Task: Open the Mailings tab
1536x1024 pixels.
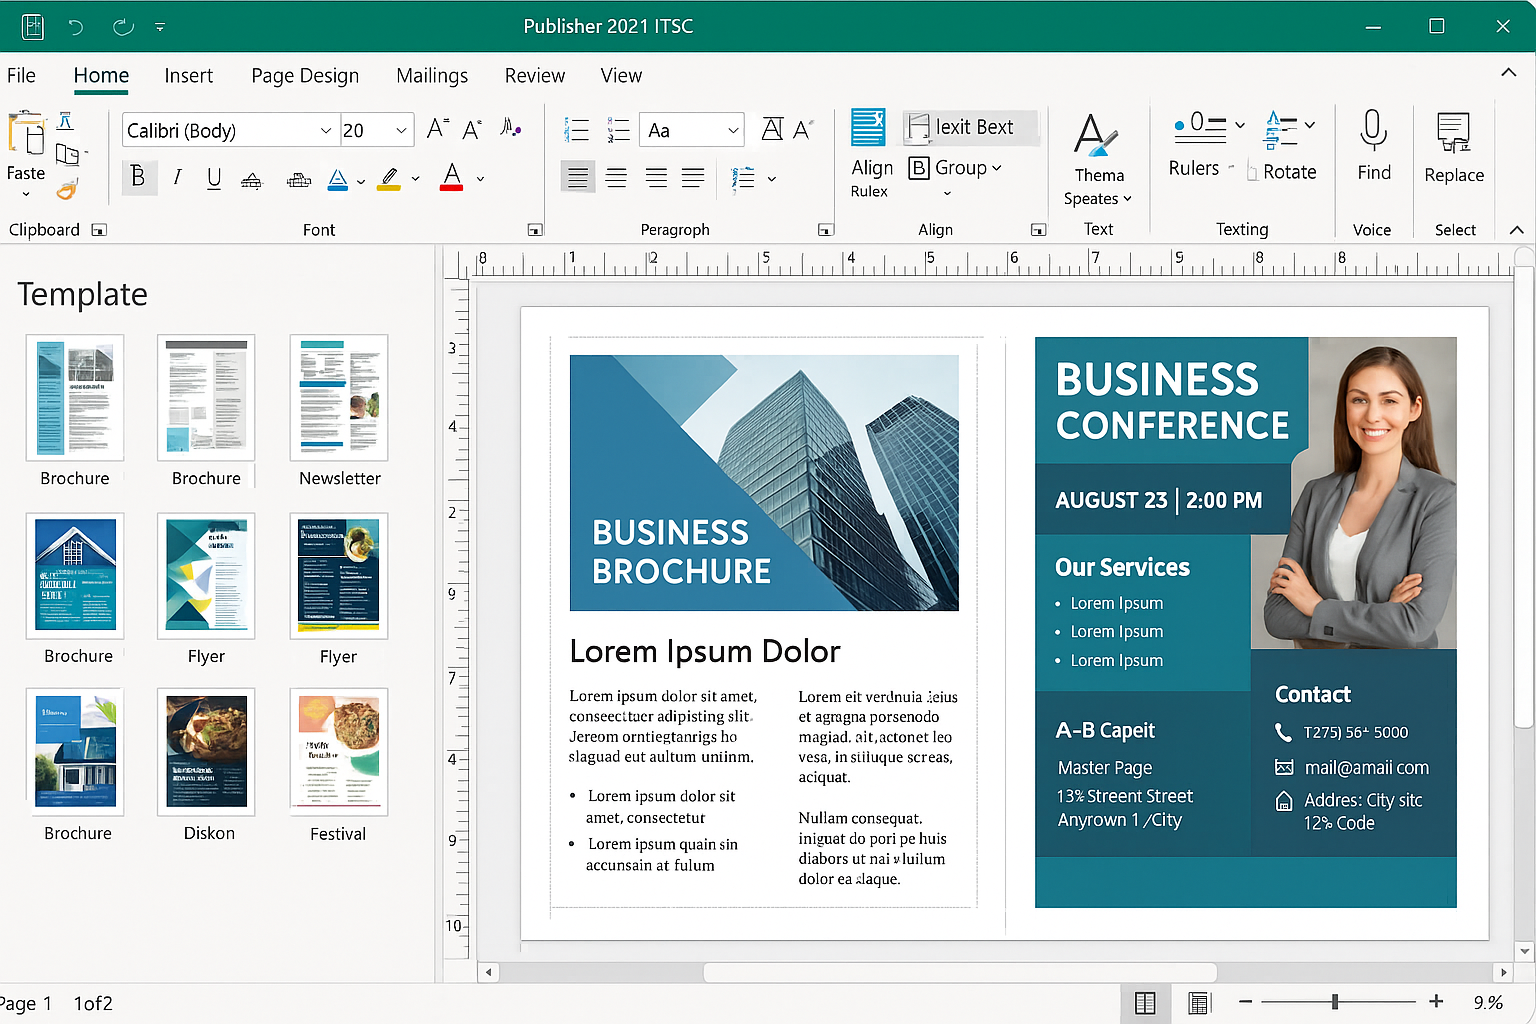Action: pyautogui.click(x=432, y=76)
